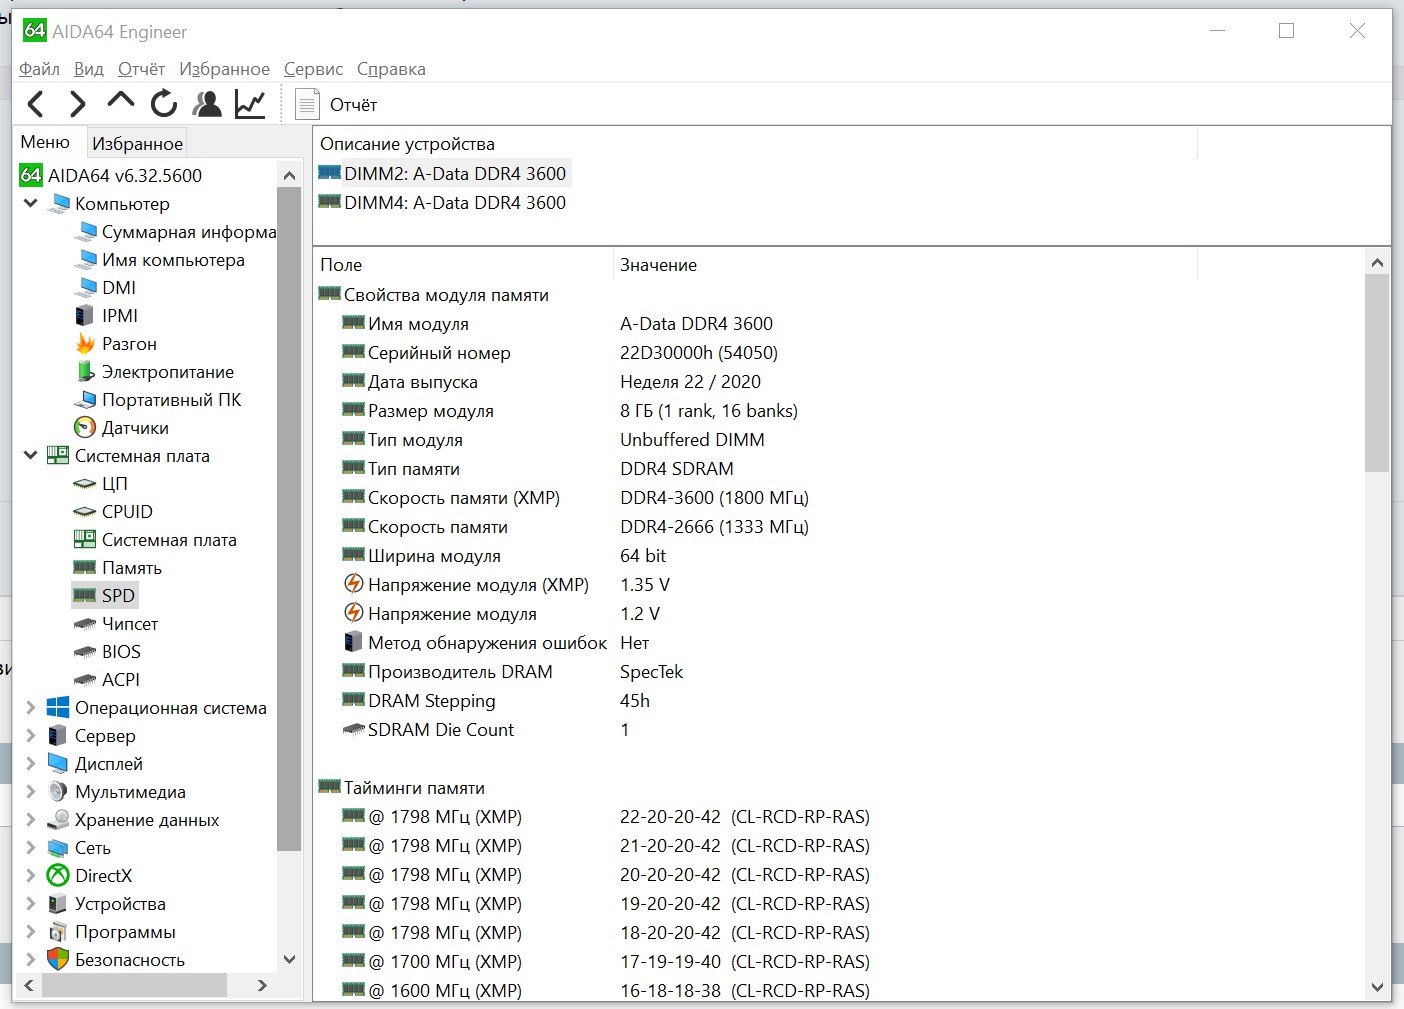Click the sidebar scroll right arrow
The width and height of the screenshot is (1404, 1009).
[x=262, y=985]
